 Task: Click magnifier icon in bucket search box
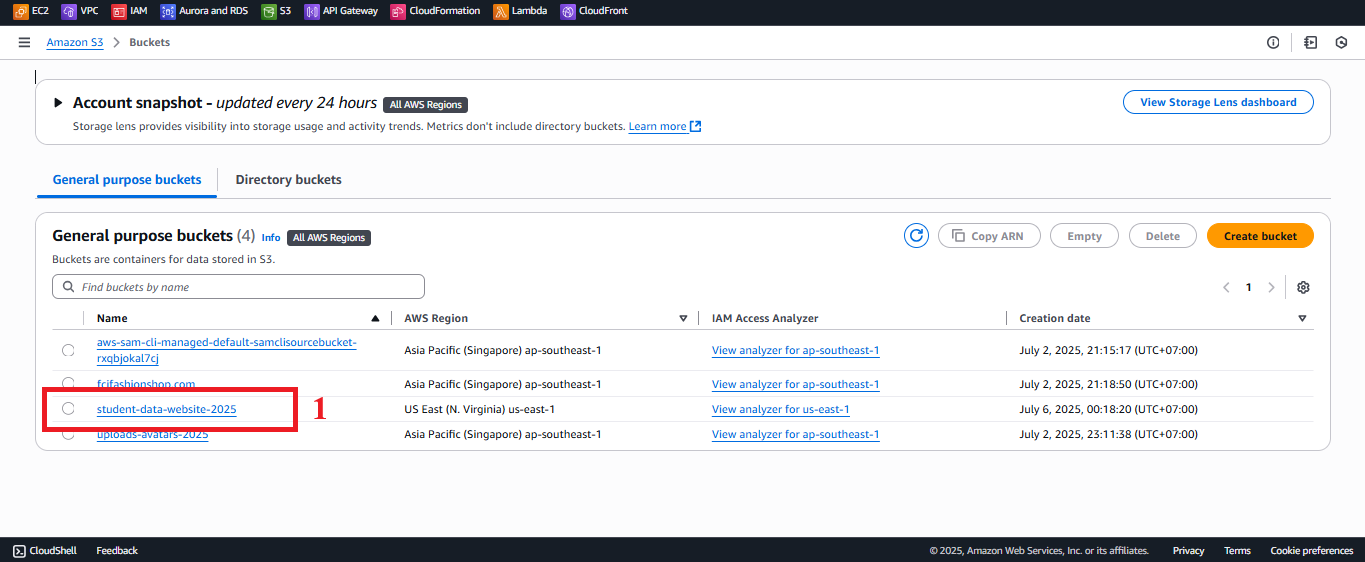pyautogui.click(x=68, y=287)
